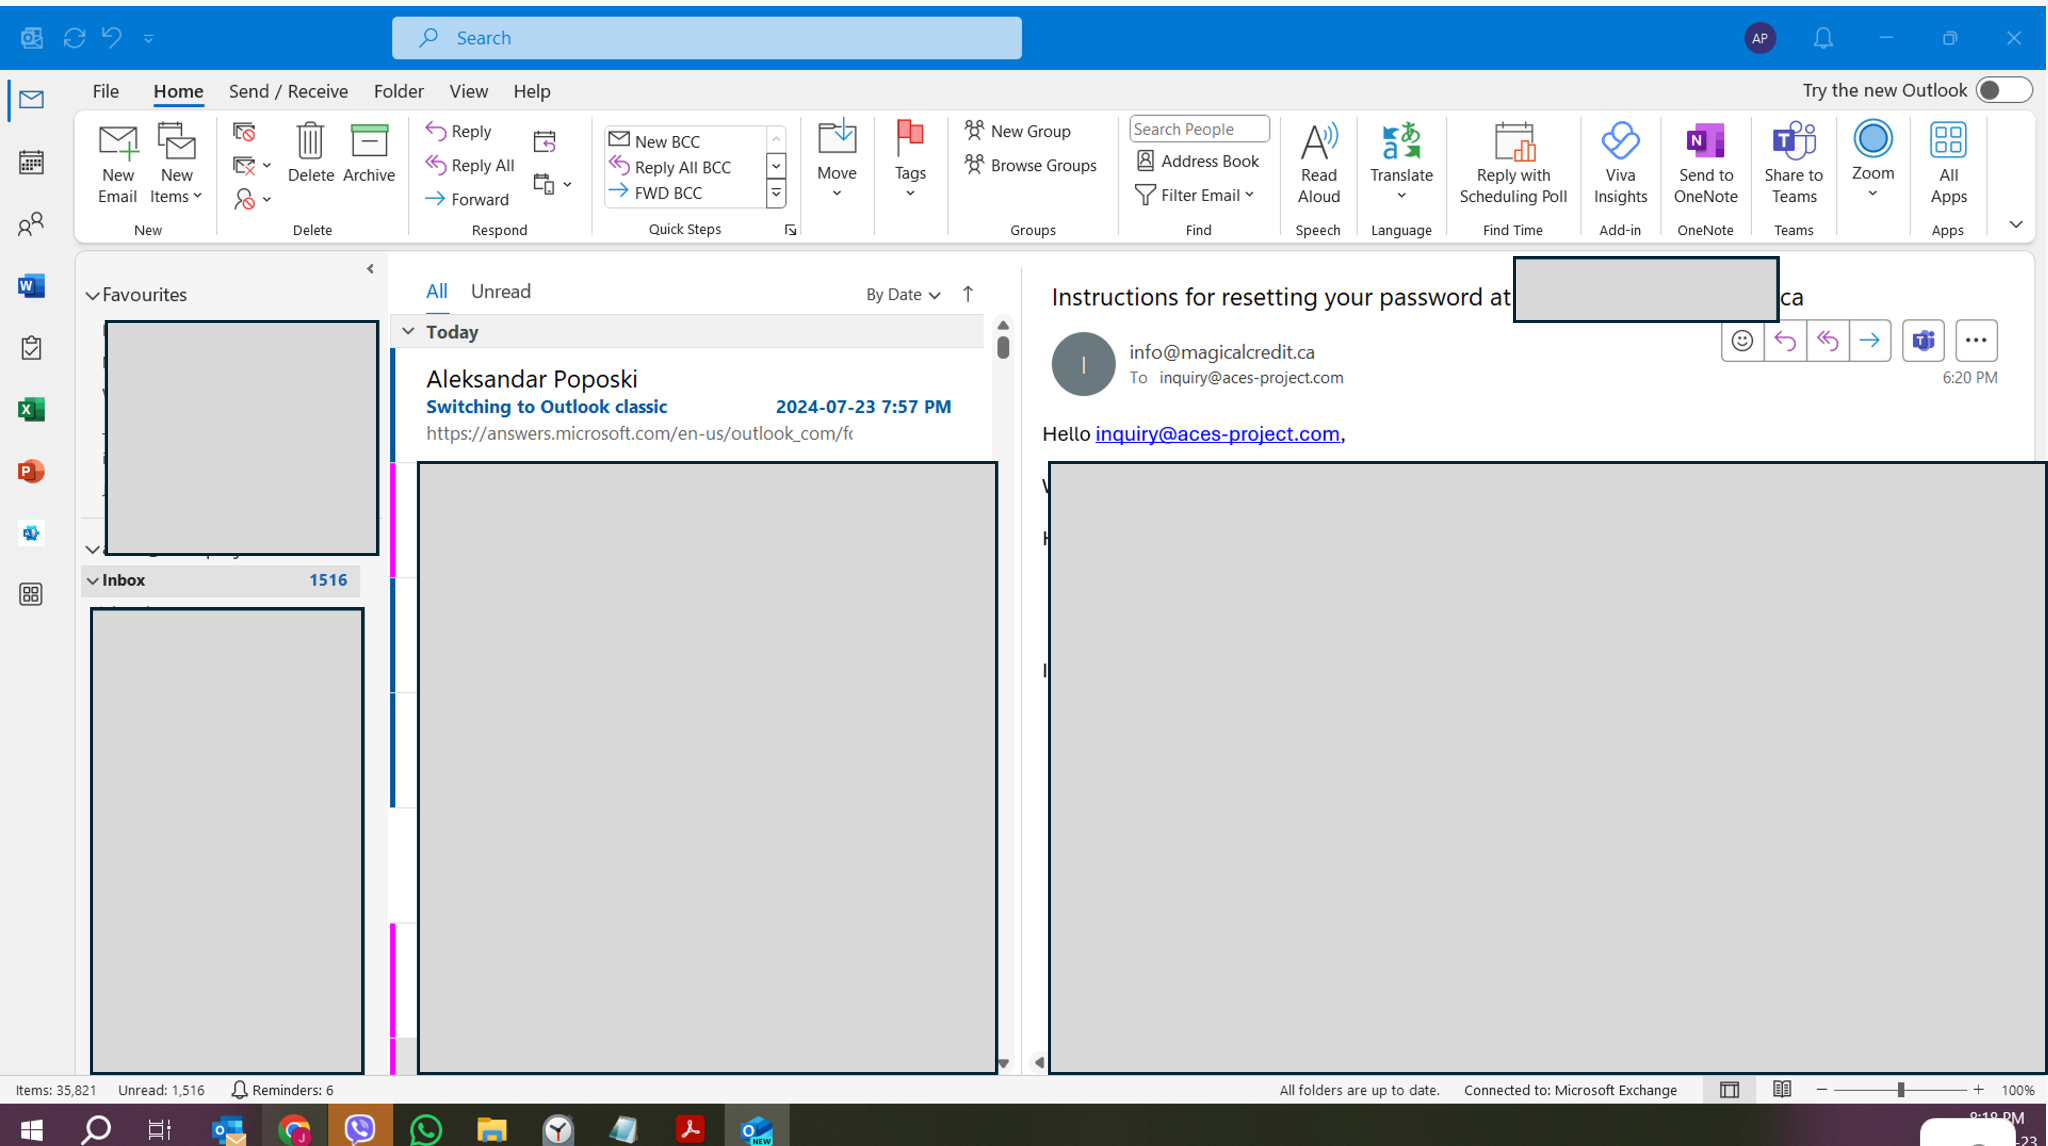
Task: Create a New Email
Action: tap(116, 163)
